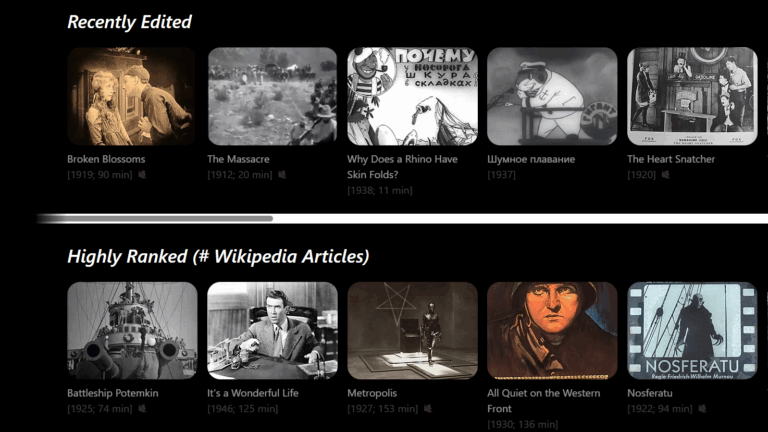The height and width of the screenshot is (432, 768).
Task: Select the Battleship Potemkin thumbnail
Action: [132, 331]
